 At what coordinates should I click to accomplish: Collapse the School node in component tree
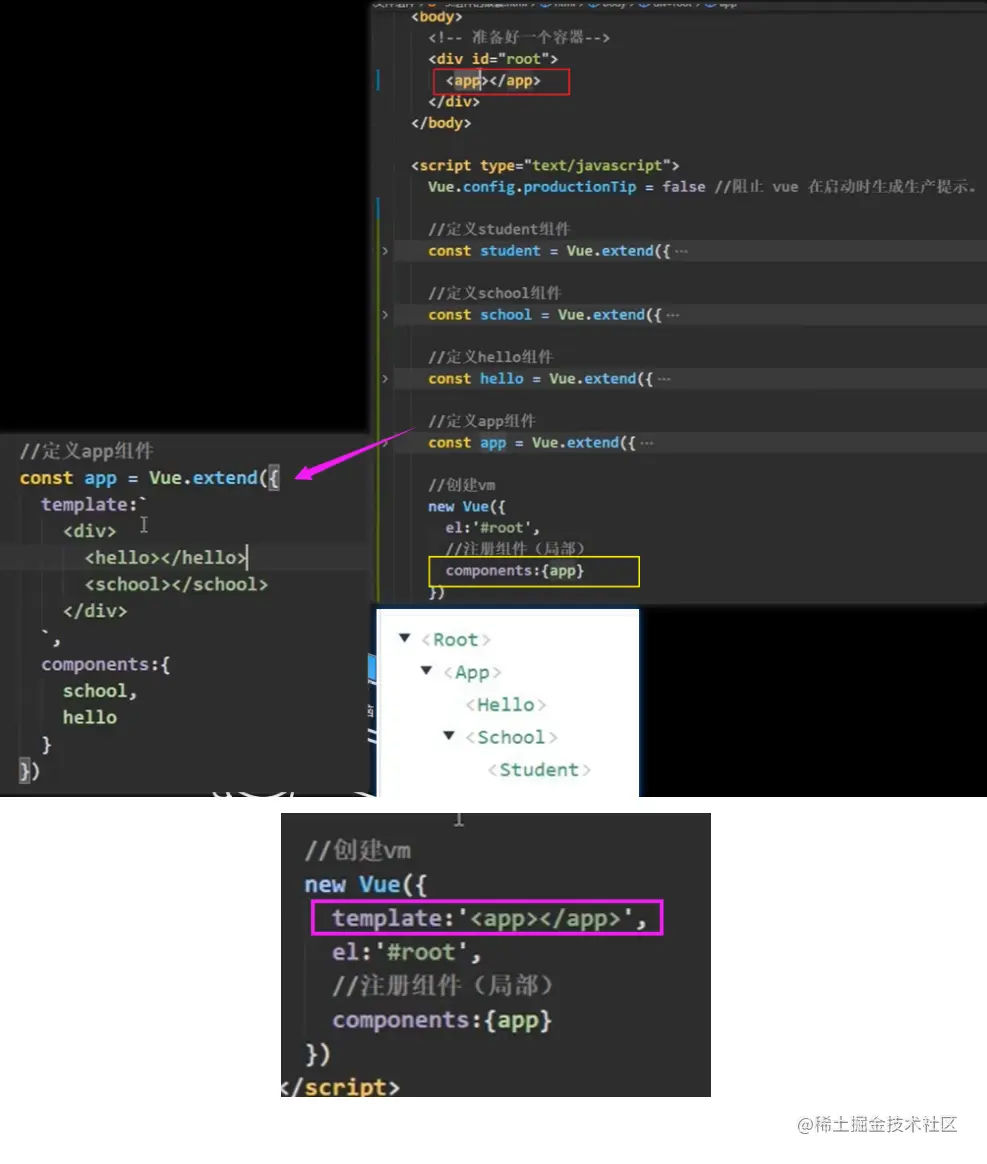(448, 736)
